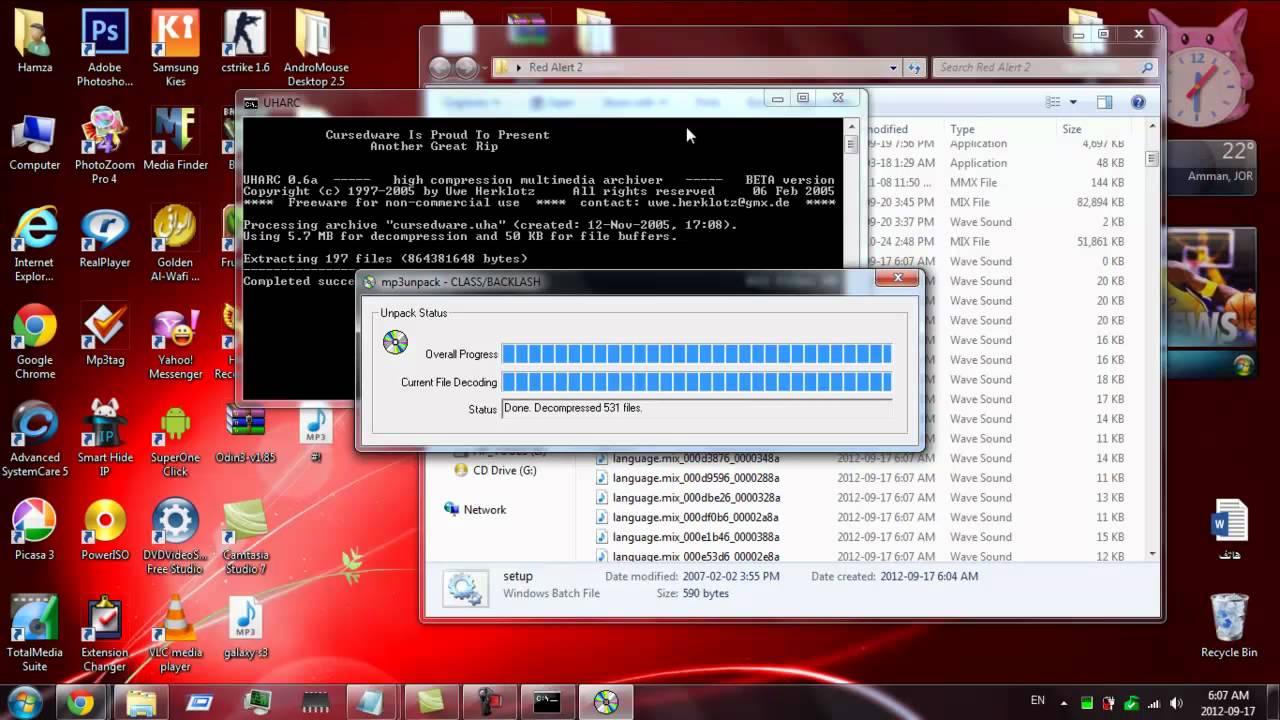Refresh the Red Alert 2 folder view
Viewport: 1280px width, 720px height.
(x=914, y=68)
